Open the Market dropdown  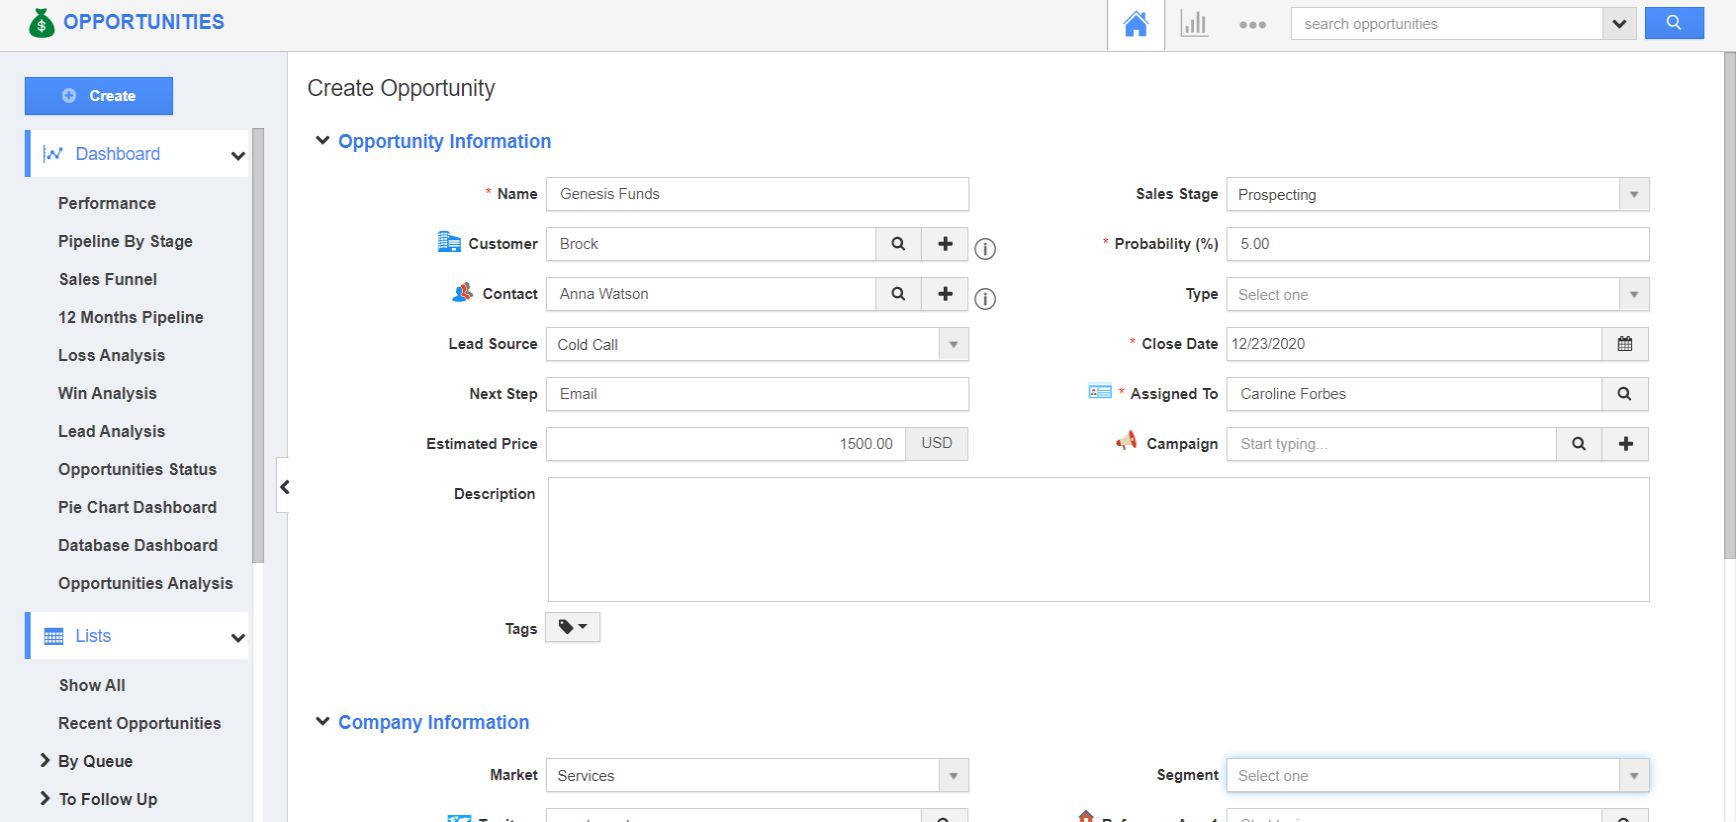pyautogui.click(x=757, y=775)
